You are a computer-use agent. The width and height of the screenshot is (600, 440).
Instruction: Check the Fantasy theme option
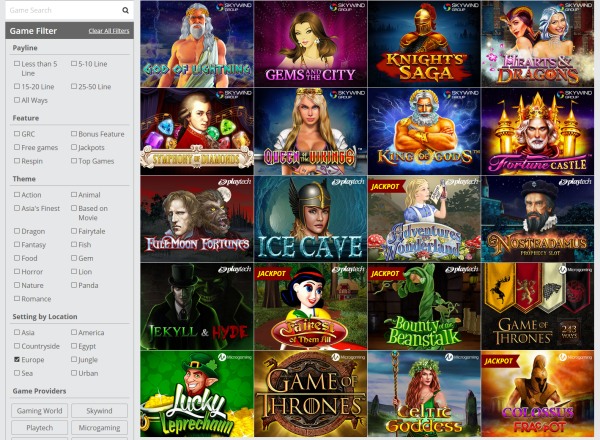click(x=17, y=244)
